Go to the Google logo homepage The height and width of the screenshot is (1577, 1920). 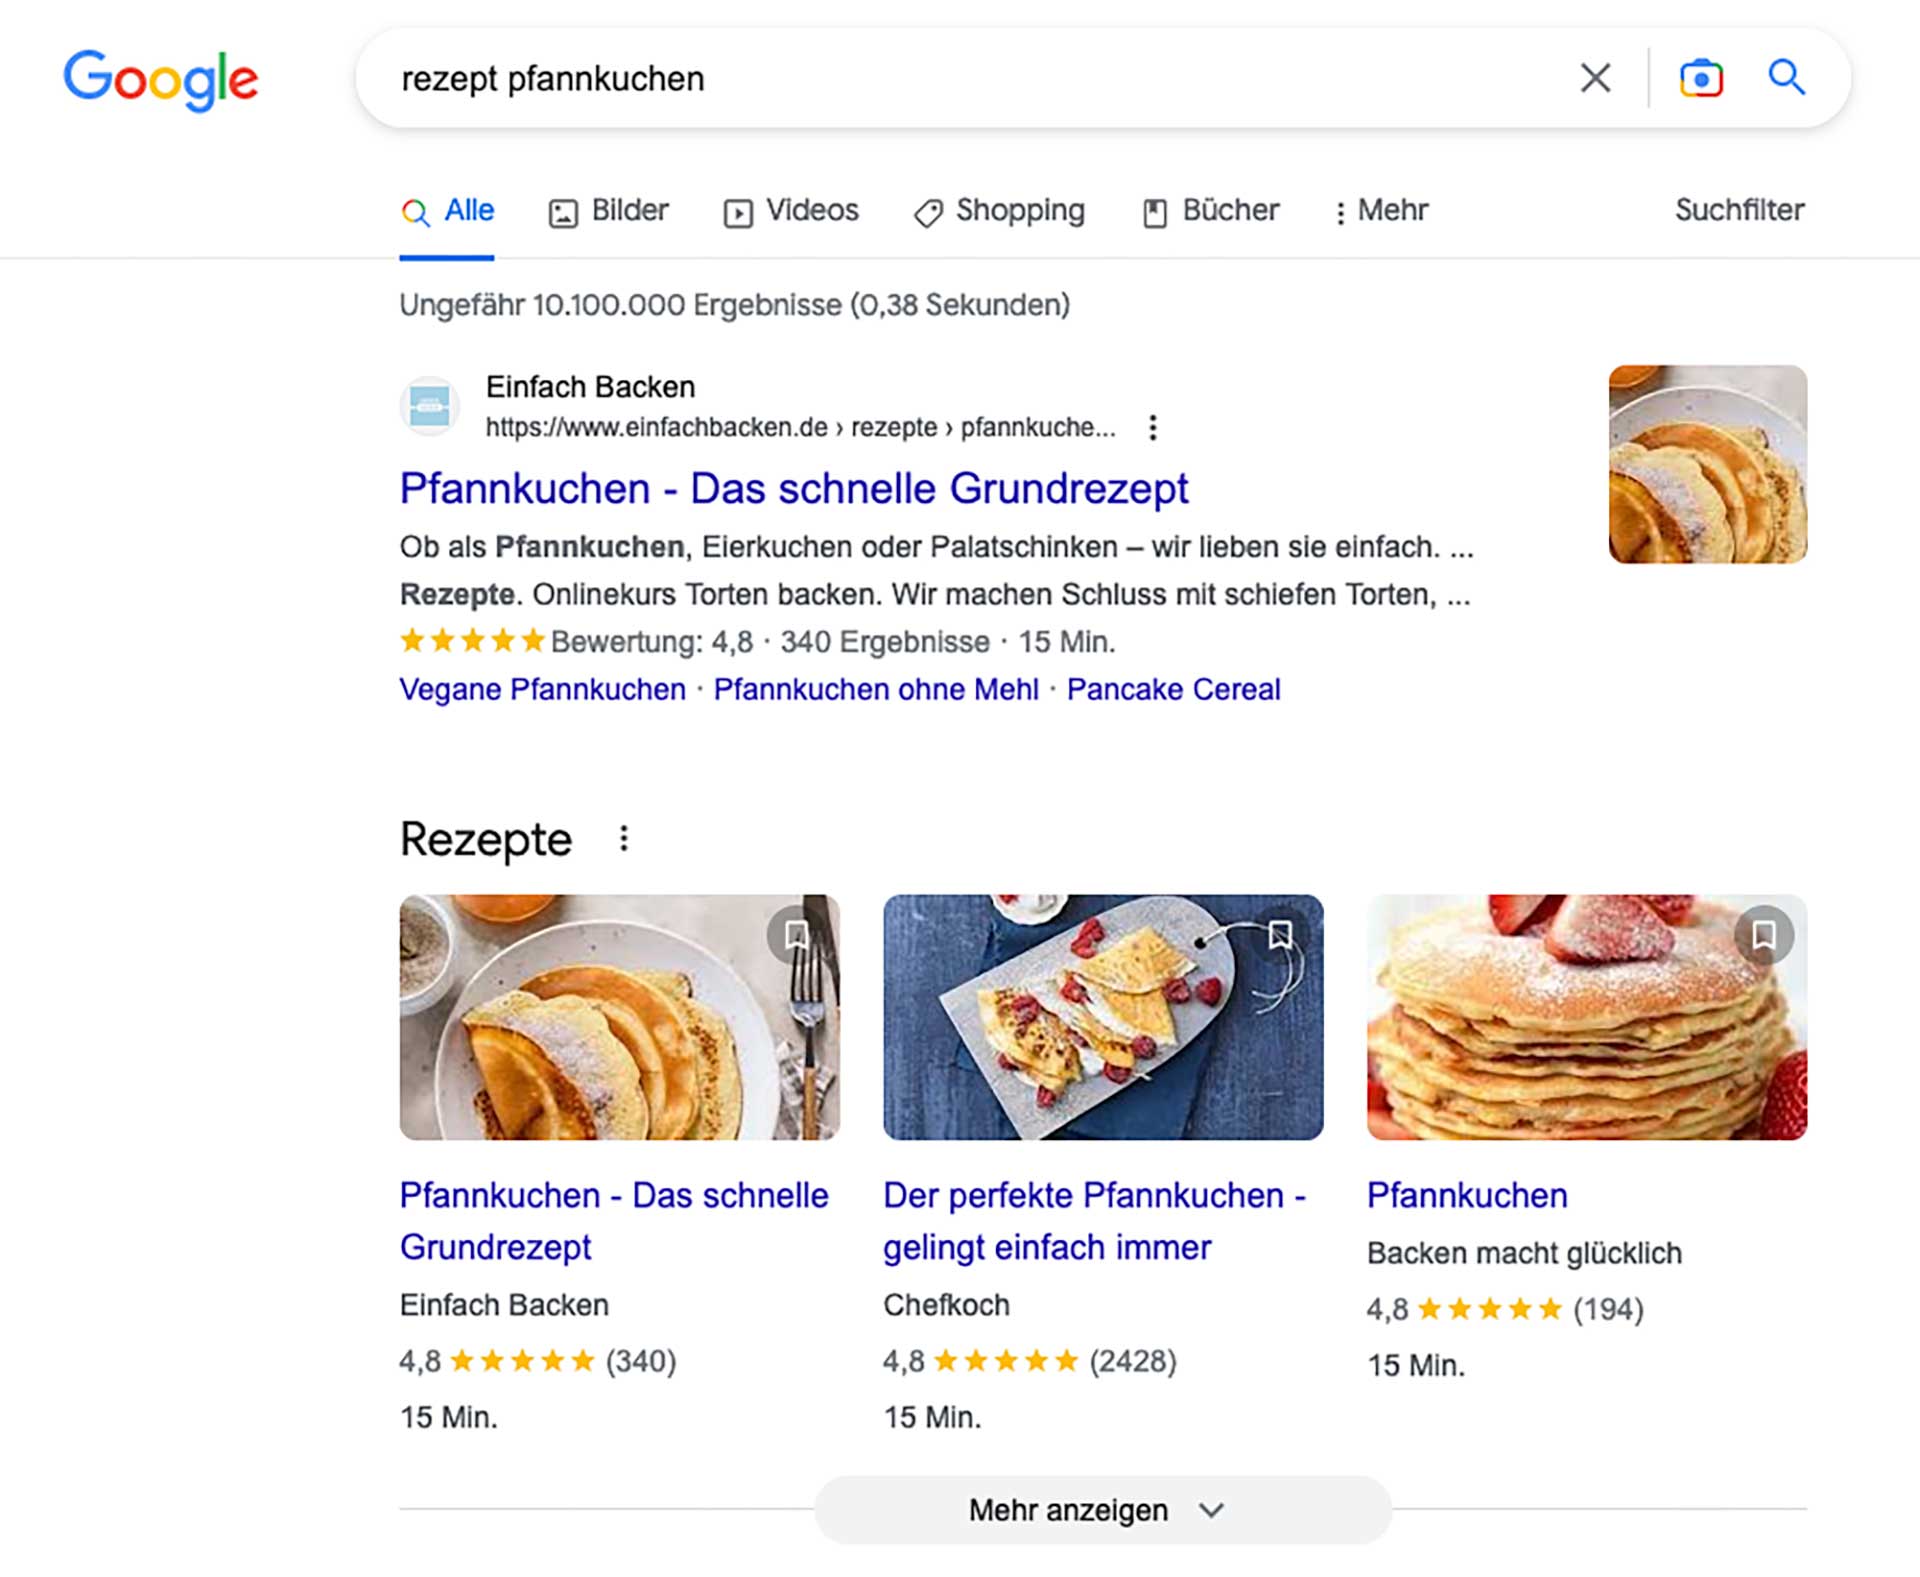point(161,80)
